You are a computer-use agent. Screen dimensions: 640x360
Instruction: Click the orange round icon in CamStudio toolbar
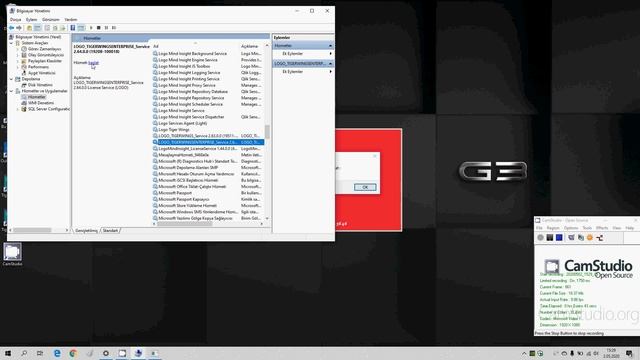[590, 238]
